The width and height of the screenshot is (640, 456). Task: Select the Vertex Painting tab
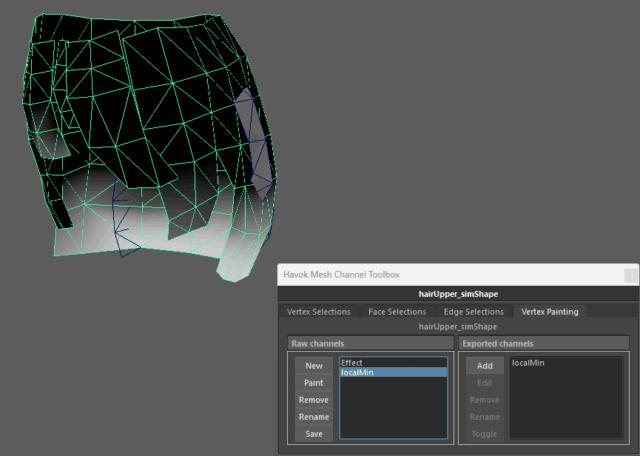pyautogui.click(x=549, y=312)
